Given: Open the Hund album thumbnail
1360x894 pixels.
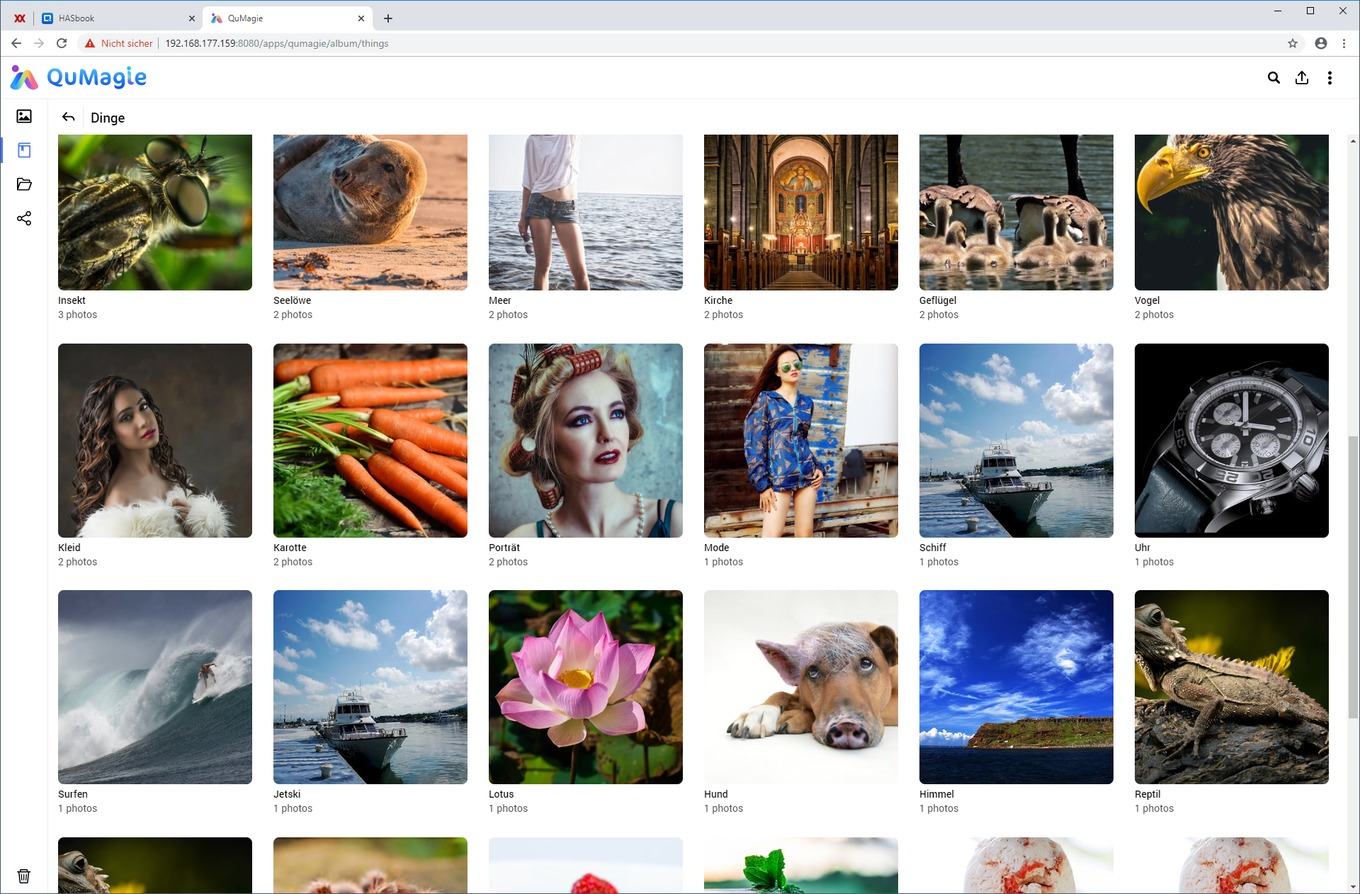Looking at the screenshot, I should pyautogui.click(x=801, y=687).
